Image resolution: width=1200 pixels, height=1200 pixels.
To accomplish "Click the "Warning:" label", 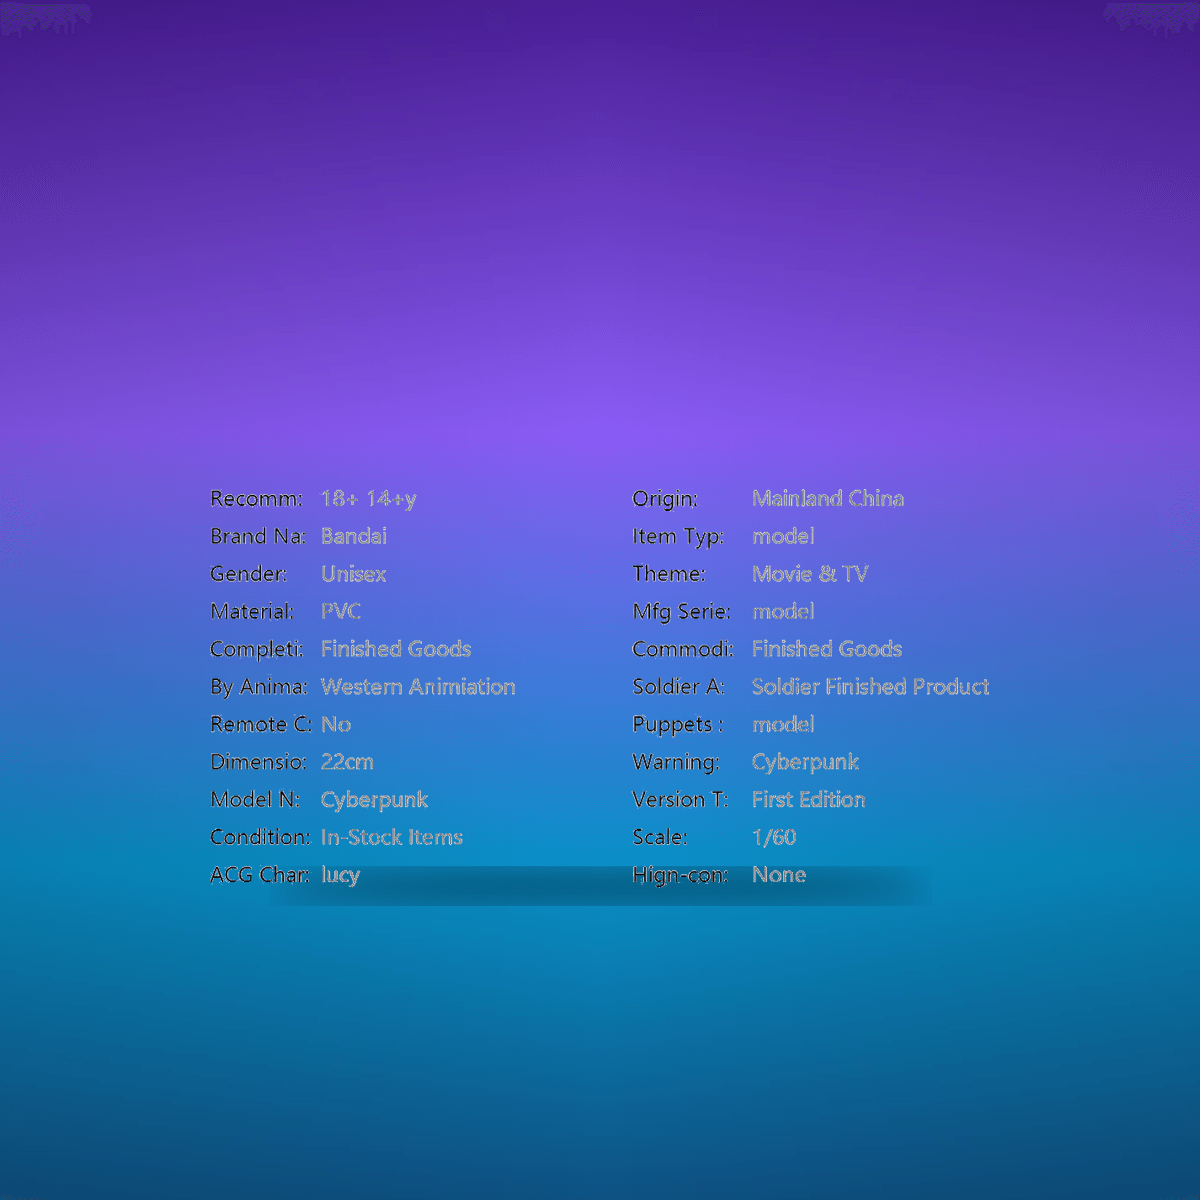I will (x=676, y=763).
